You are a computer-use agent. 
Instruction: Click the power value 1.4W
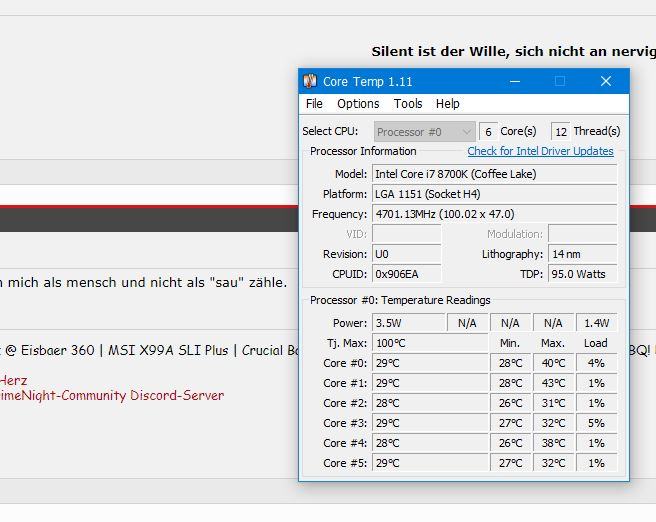(x=597, y=323)
